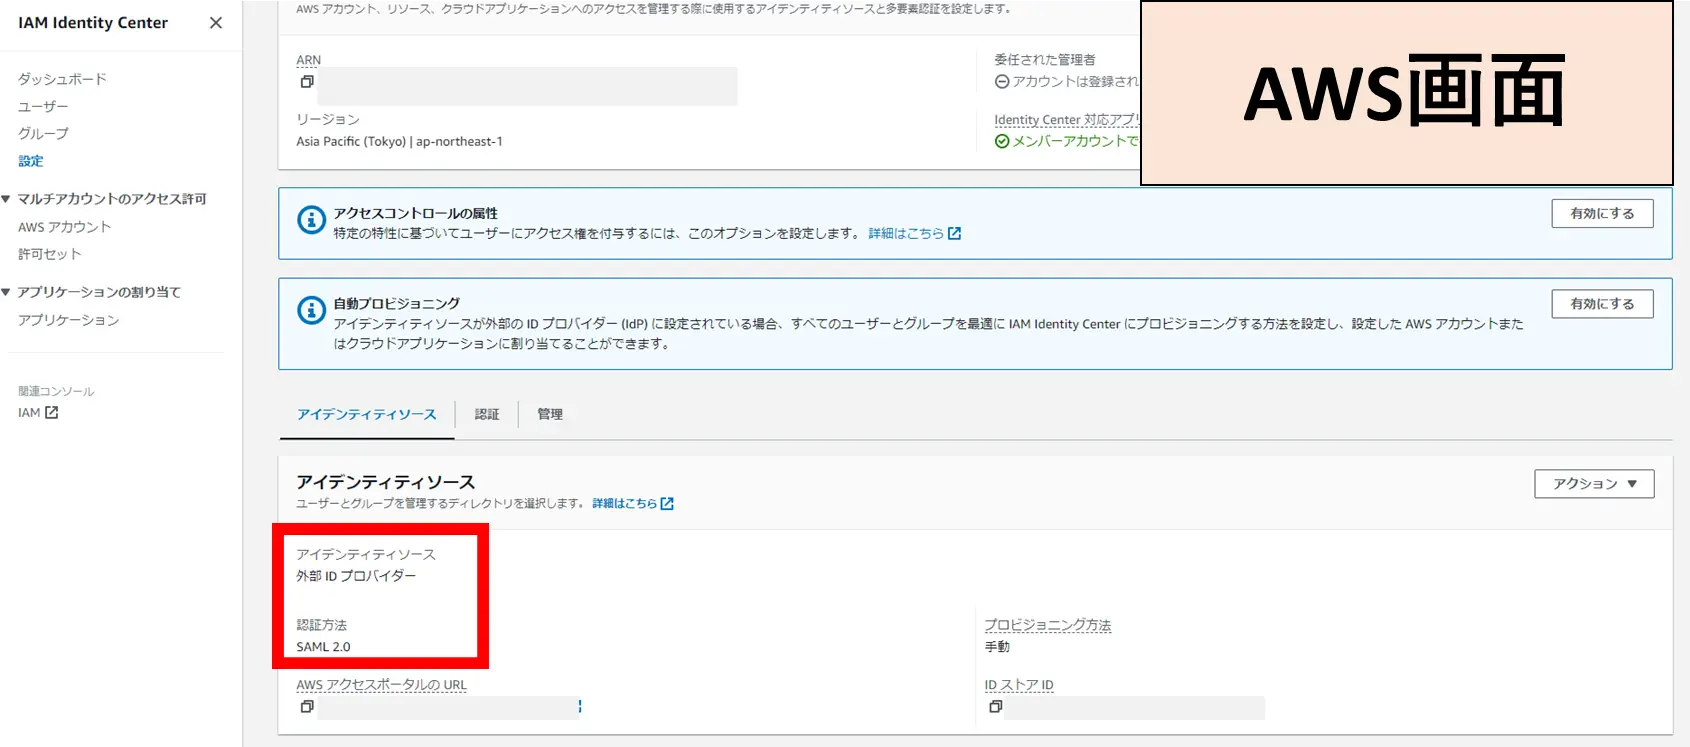Screen dimensions: 1690x747
Task: Enable アクセスコントロールの属性 with 有効にする
Action: tap(1602, 213)
